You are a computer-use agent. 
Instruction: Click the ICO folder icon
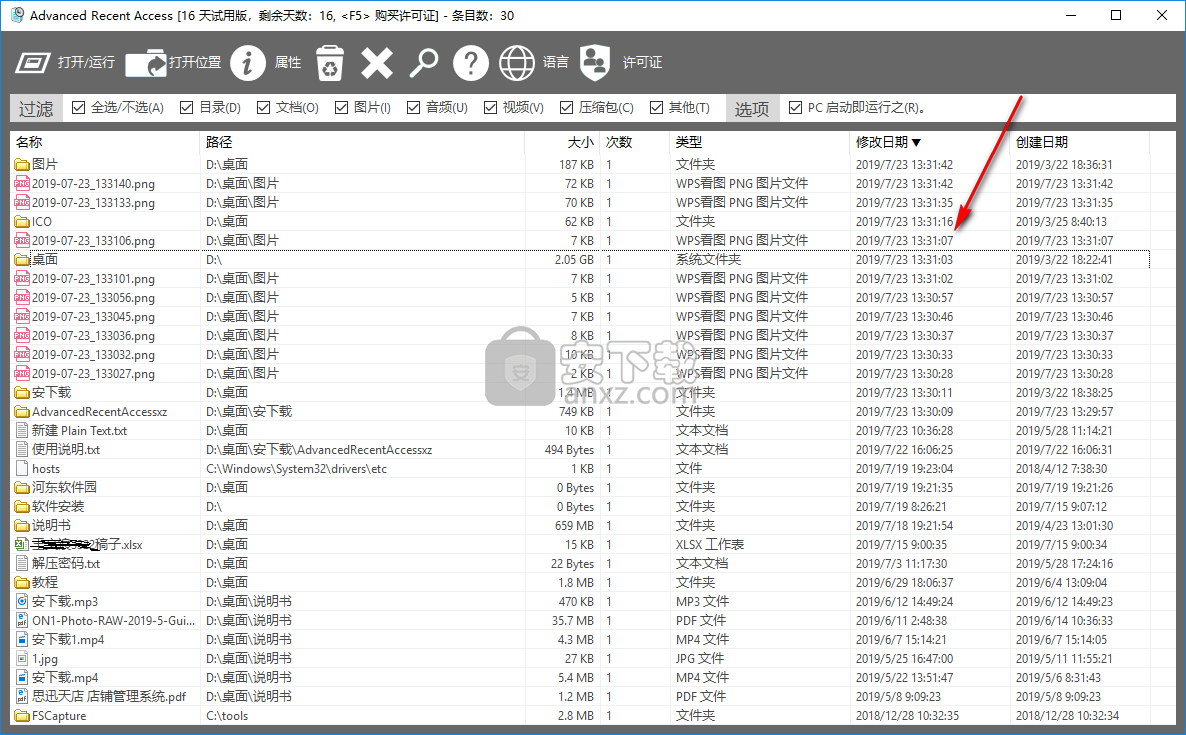(22, 222)
